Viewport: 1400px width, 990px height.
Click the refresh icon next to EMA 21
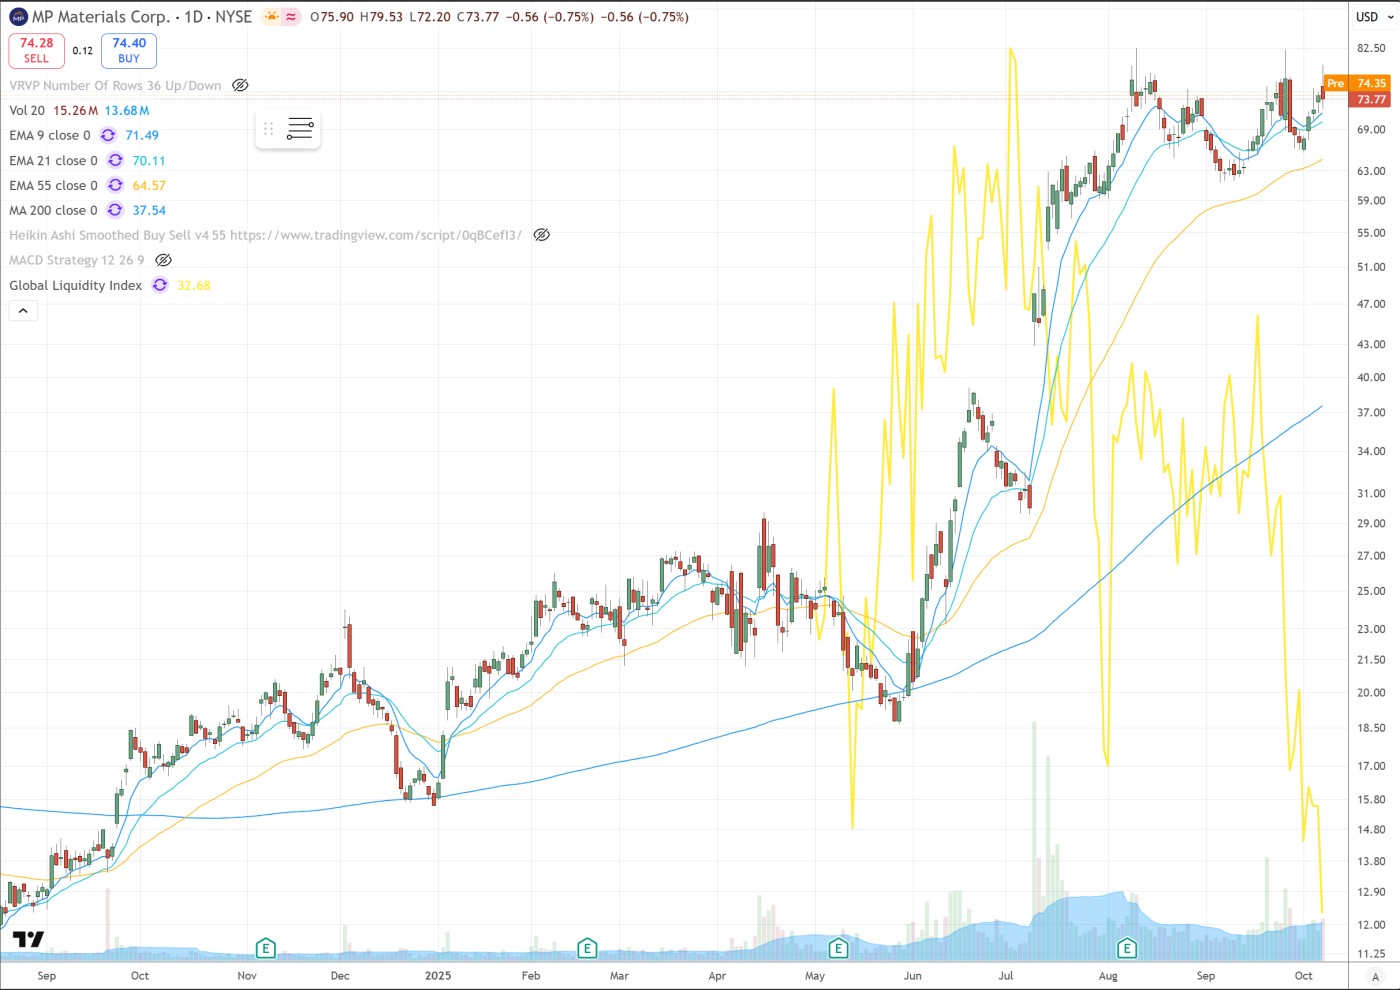[115, 161]
